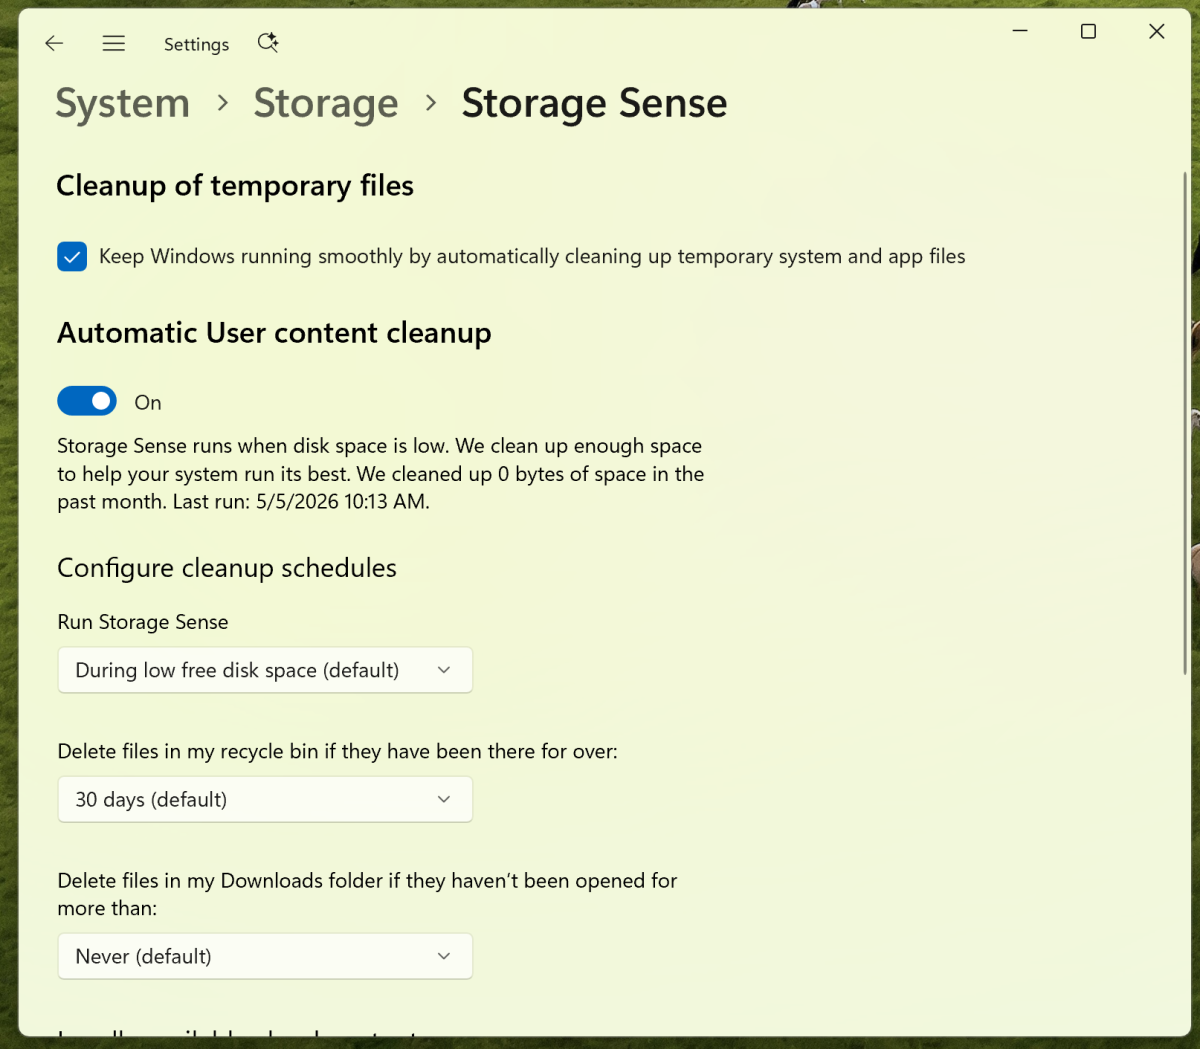Open the recycle bin 30 days dropdown
Screen dimensions: 1200x1049
[x=265, y=799]
